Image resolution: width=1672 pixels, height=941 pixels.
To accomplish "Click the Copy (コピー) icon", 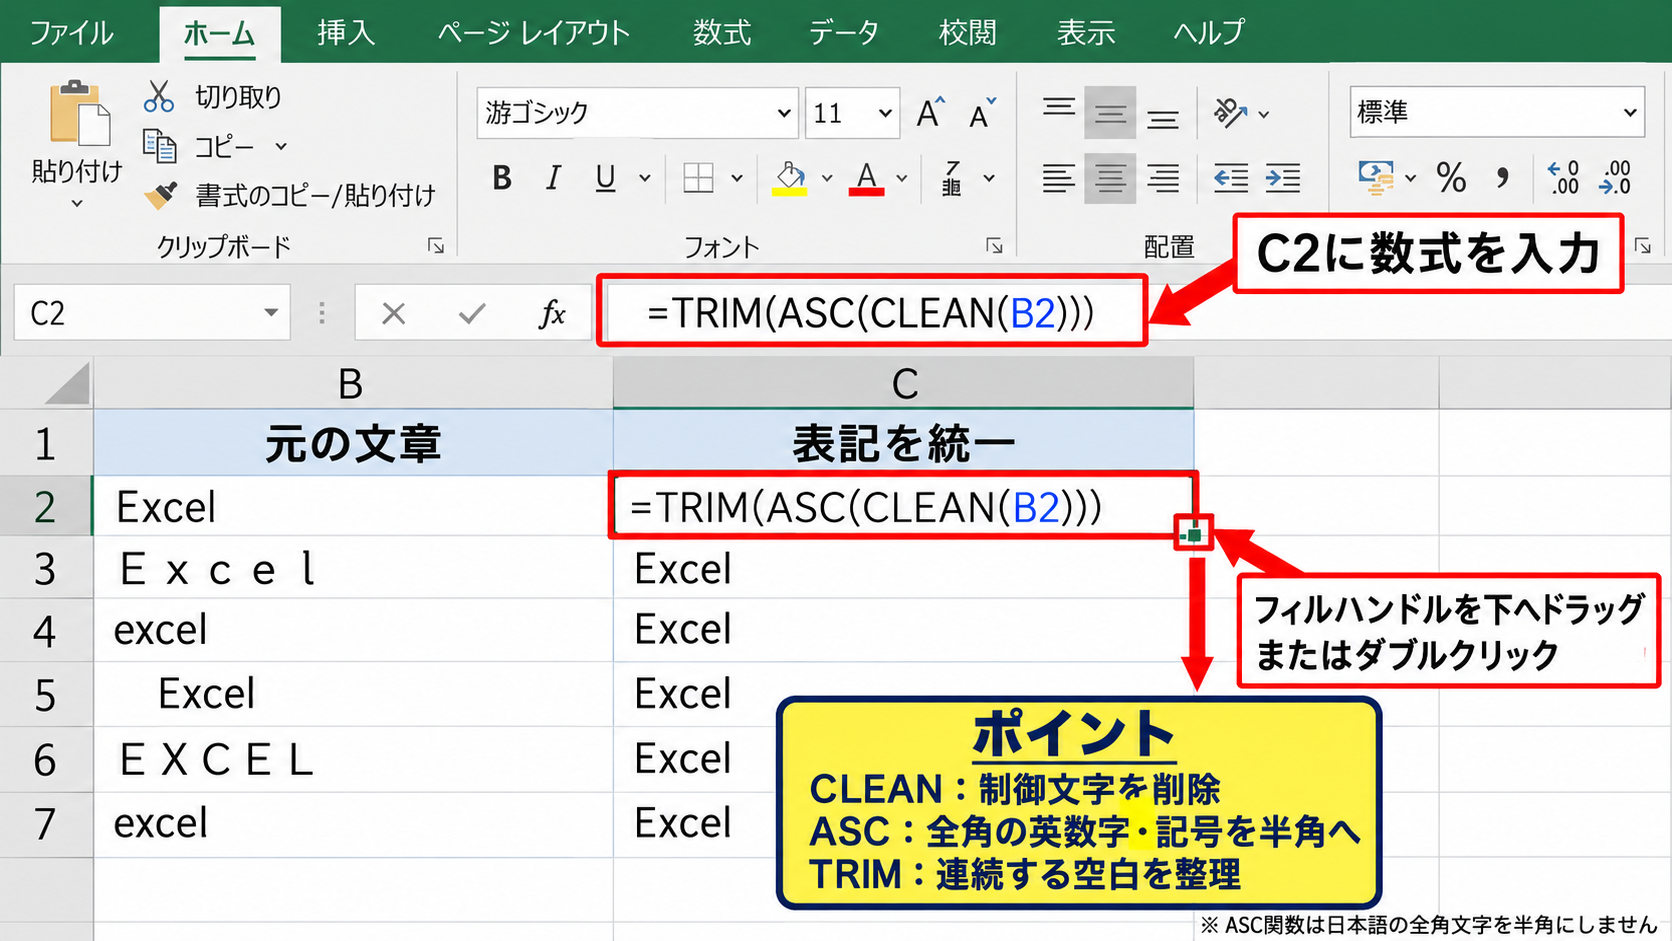I will point(159,147).
